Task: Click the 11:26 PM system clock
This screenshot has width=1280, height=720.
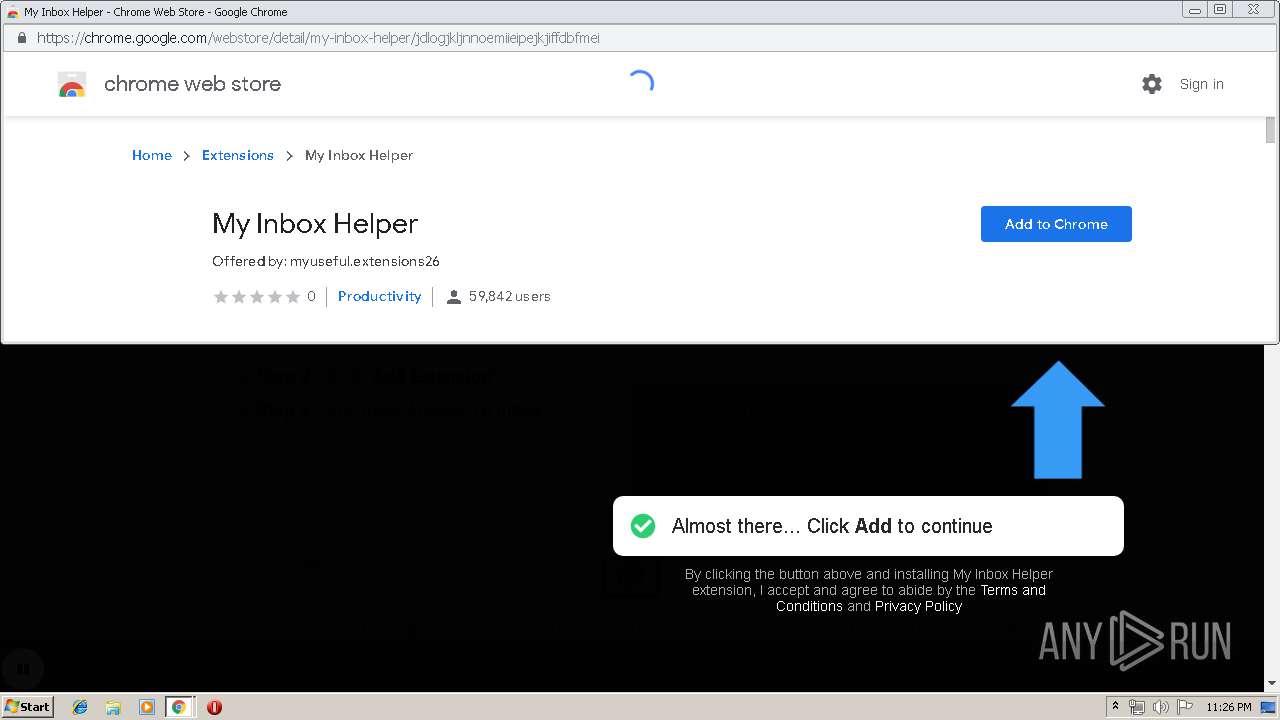Action: point(1229,707)
